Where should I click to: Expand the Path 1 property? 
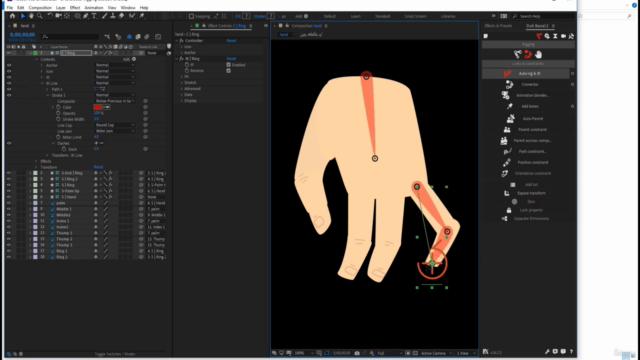47,89
